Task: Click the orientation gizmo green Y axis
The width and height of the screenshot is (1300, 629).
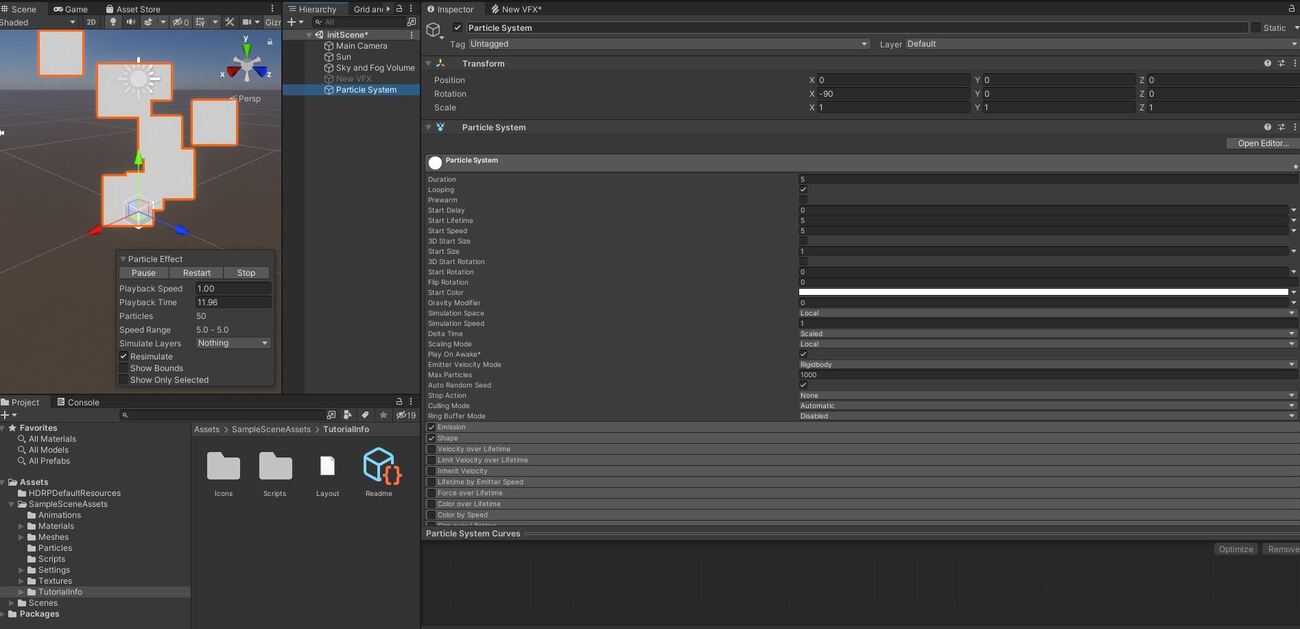Action: [247, 47]
